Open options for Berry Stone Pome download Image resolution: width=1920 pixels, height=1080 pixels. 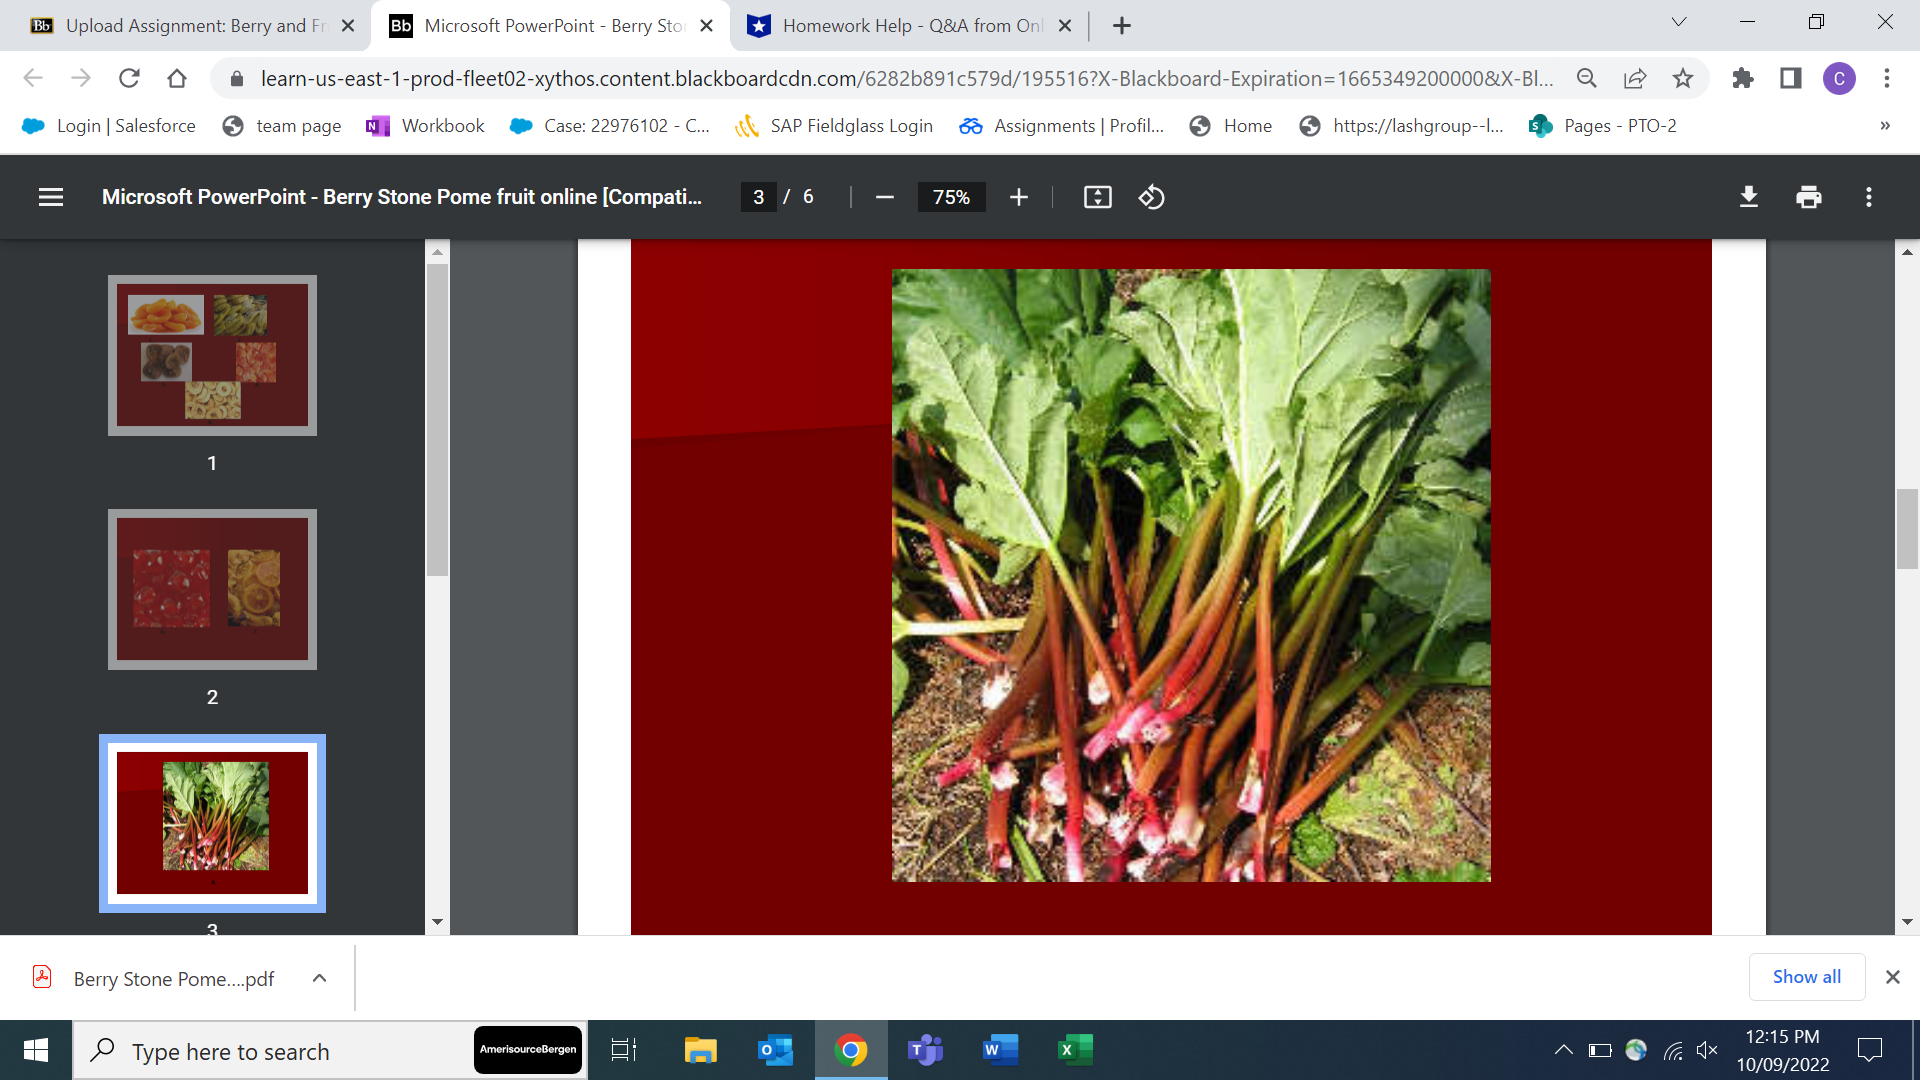[x=319, y=978]
